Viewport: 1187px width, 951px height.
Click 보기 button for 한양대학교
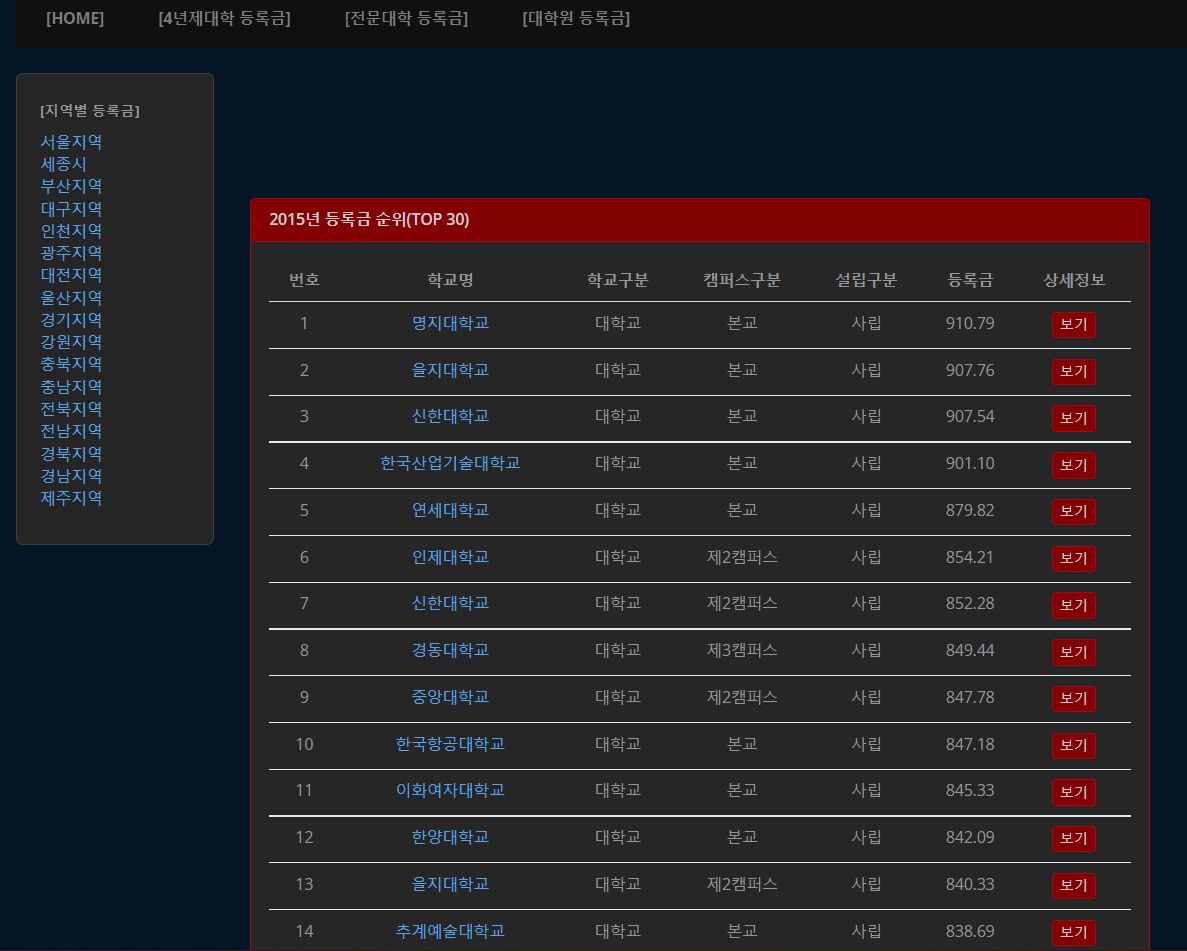click(x=1073, y=839)
